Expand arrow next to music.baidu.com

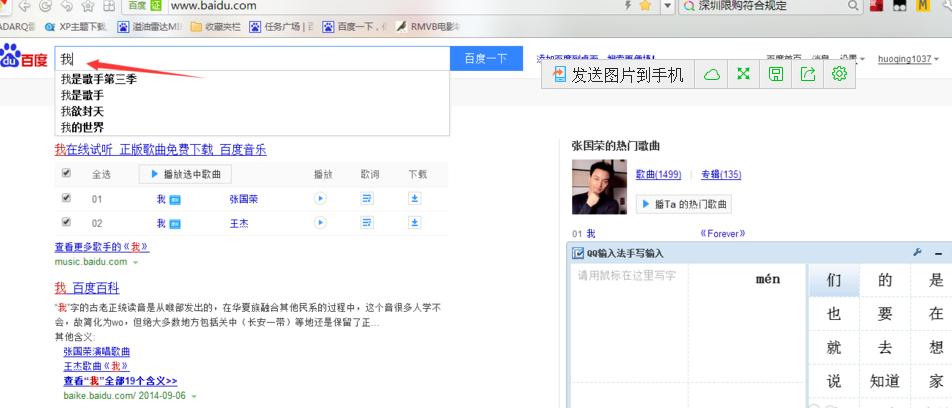(x=135, y=262)
